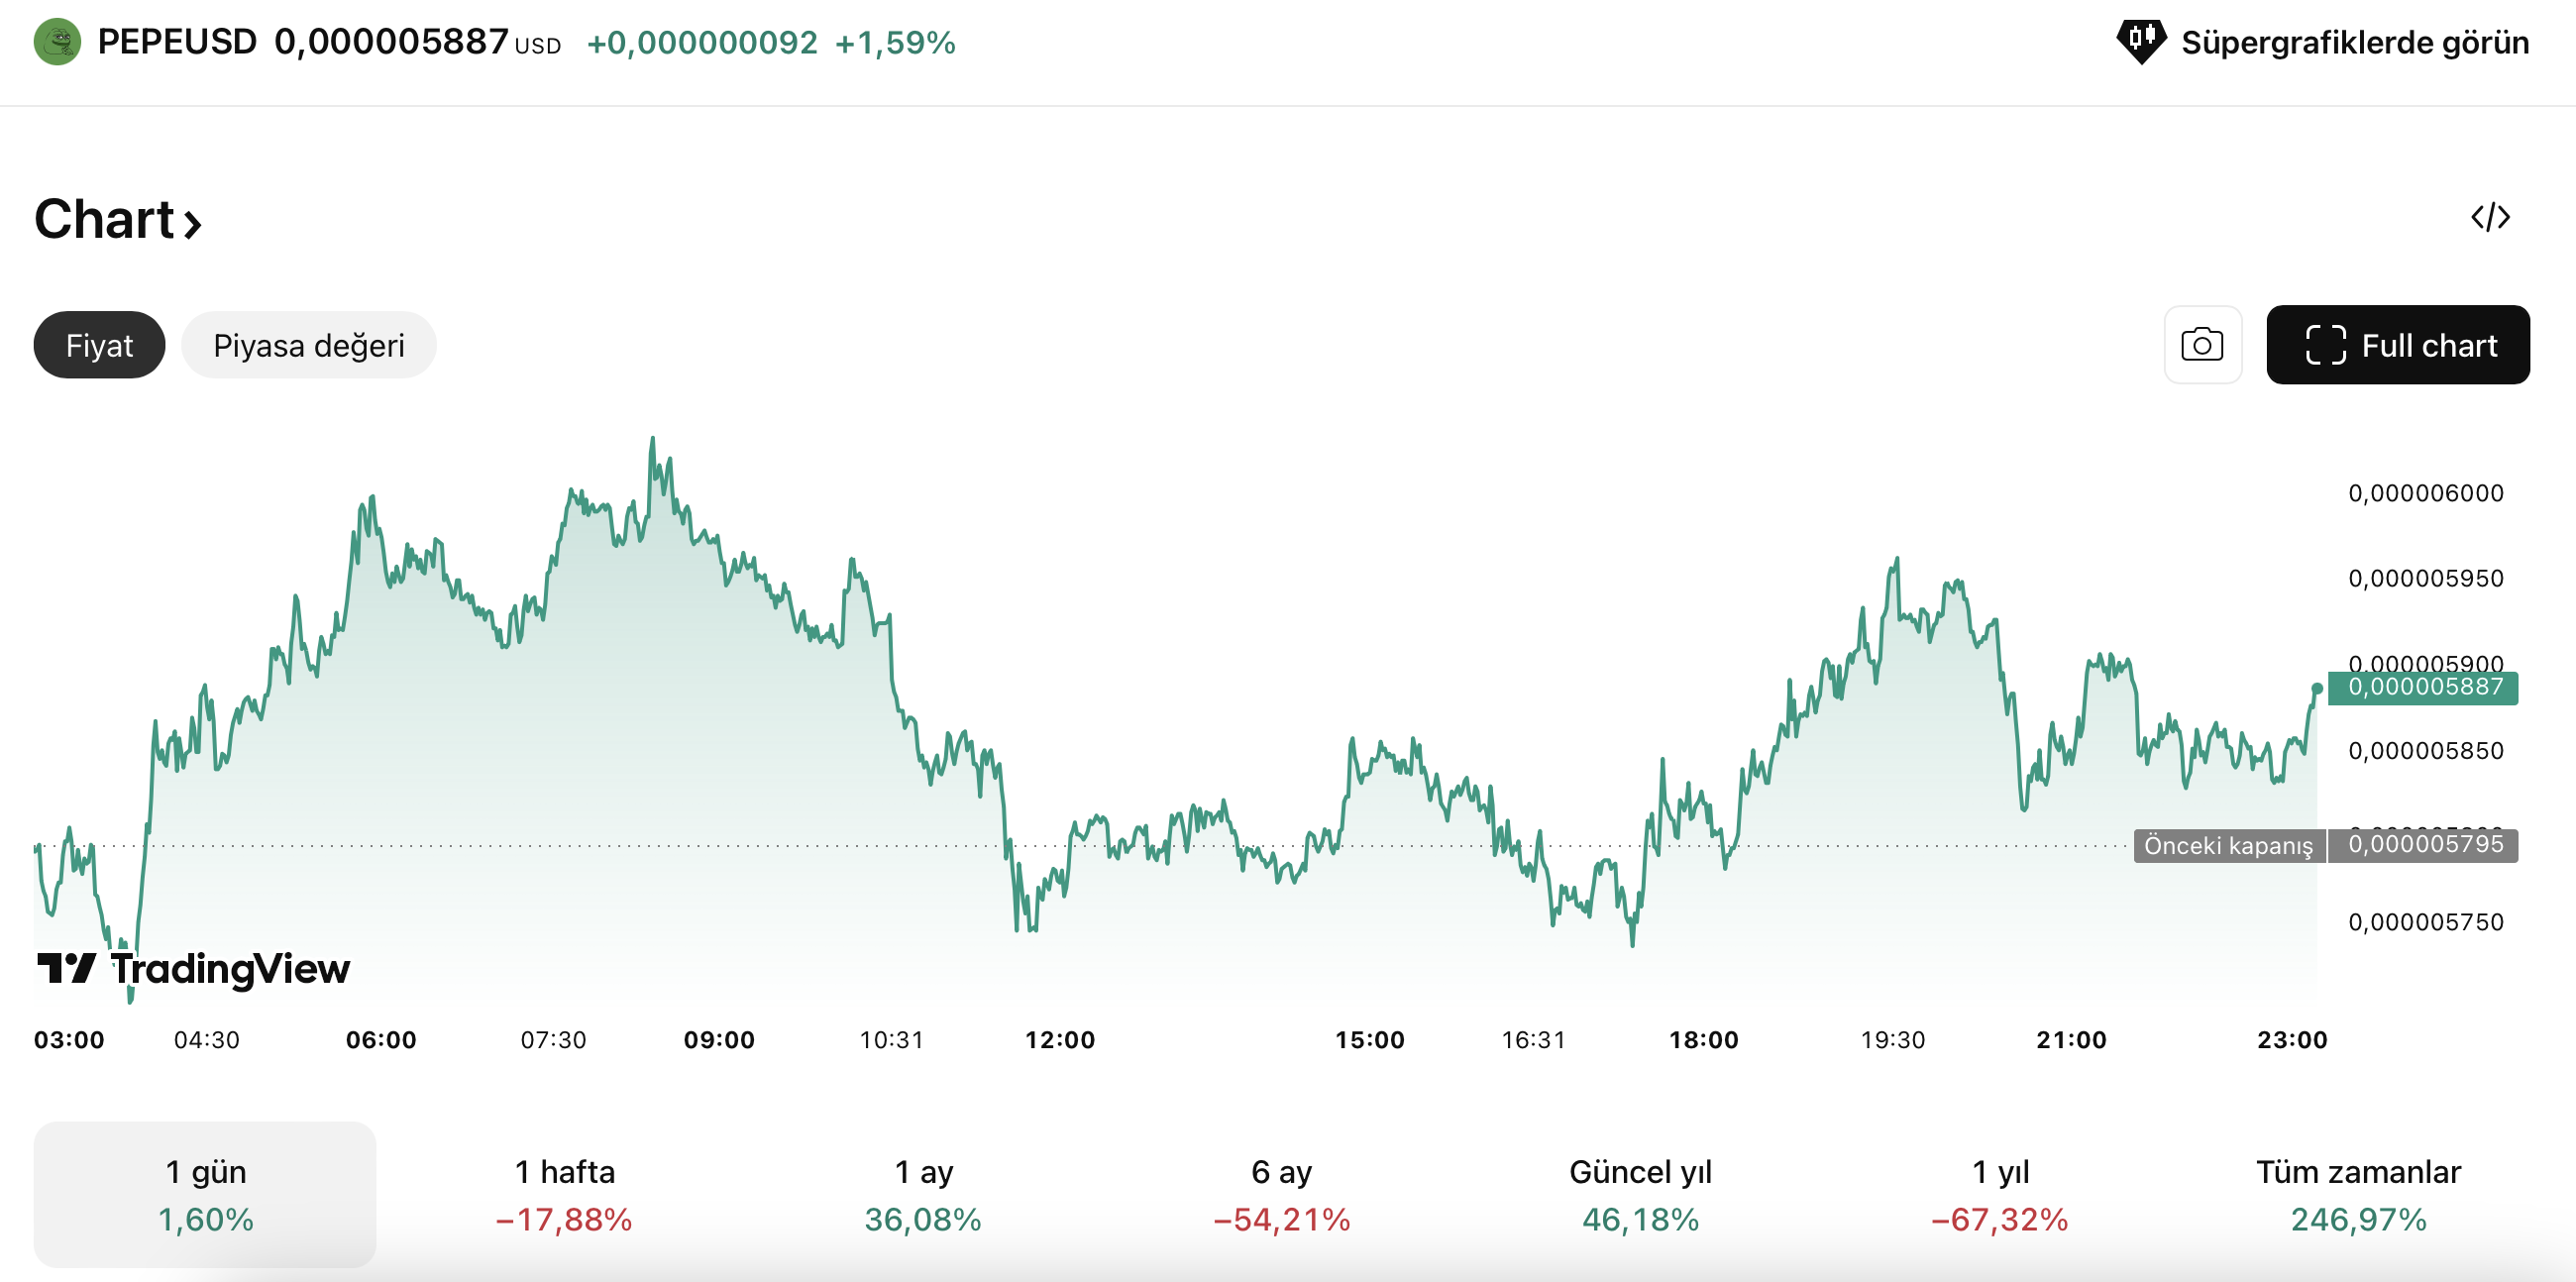Image resolution: width=2576 pixels, height=1282 pixels.
Task: Select the 1 gün time range
Action: 205,1194
